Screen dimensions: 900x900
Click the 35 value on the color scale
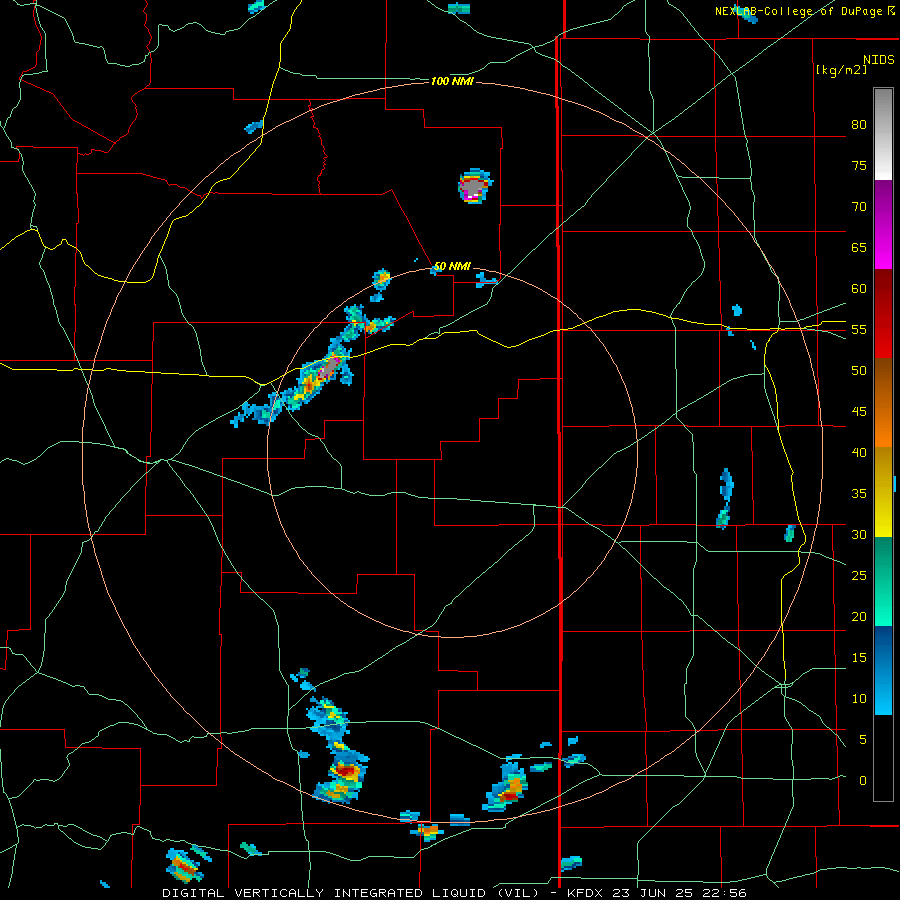pos(859,494)
